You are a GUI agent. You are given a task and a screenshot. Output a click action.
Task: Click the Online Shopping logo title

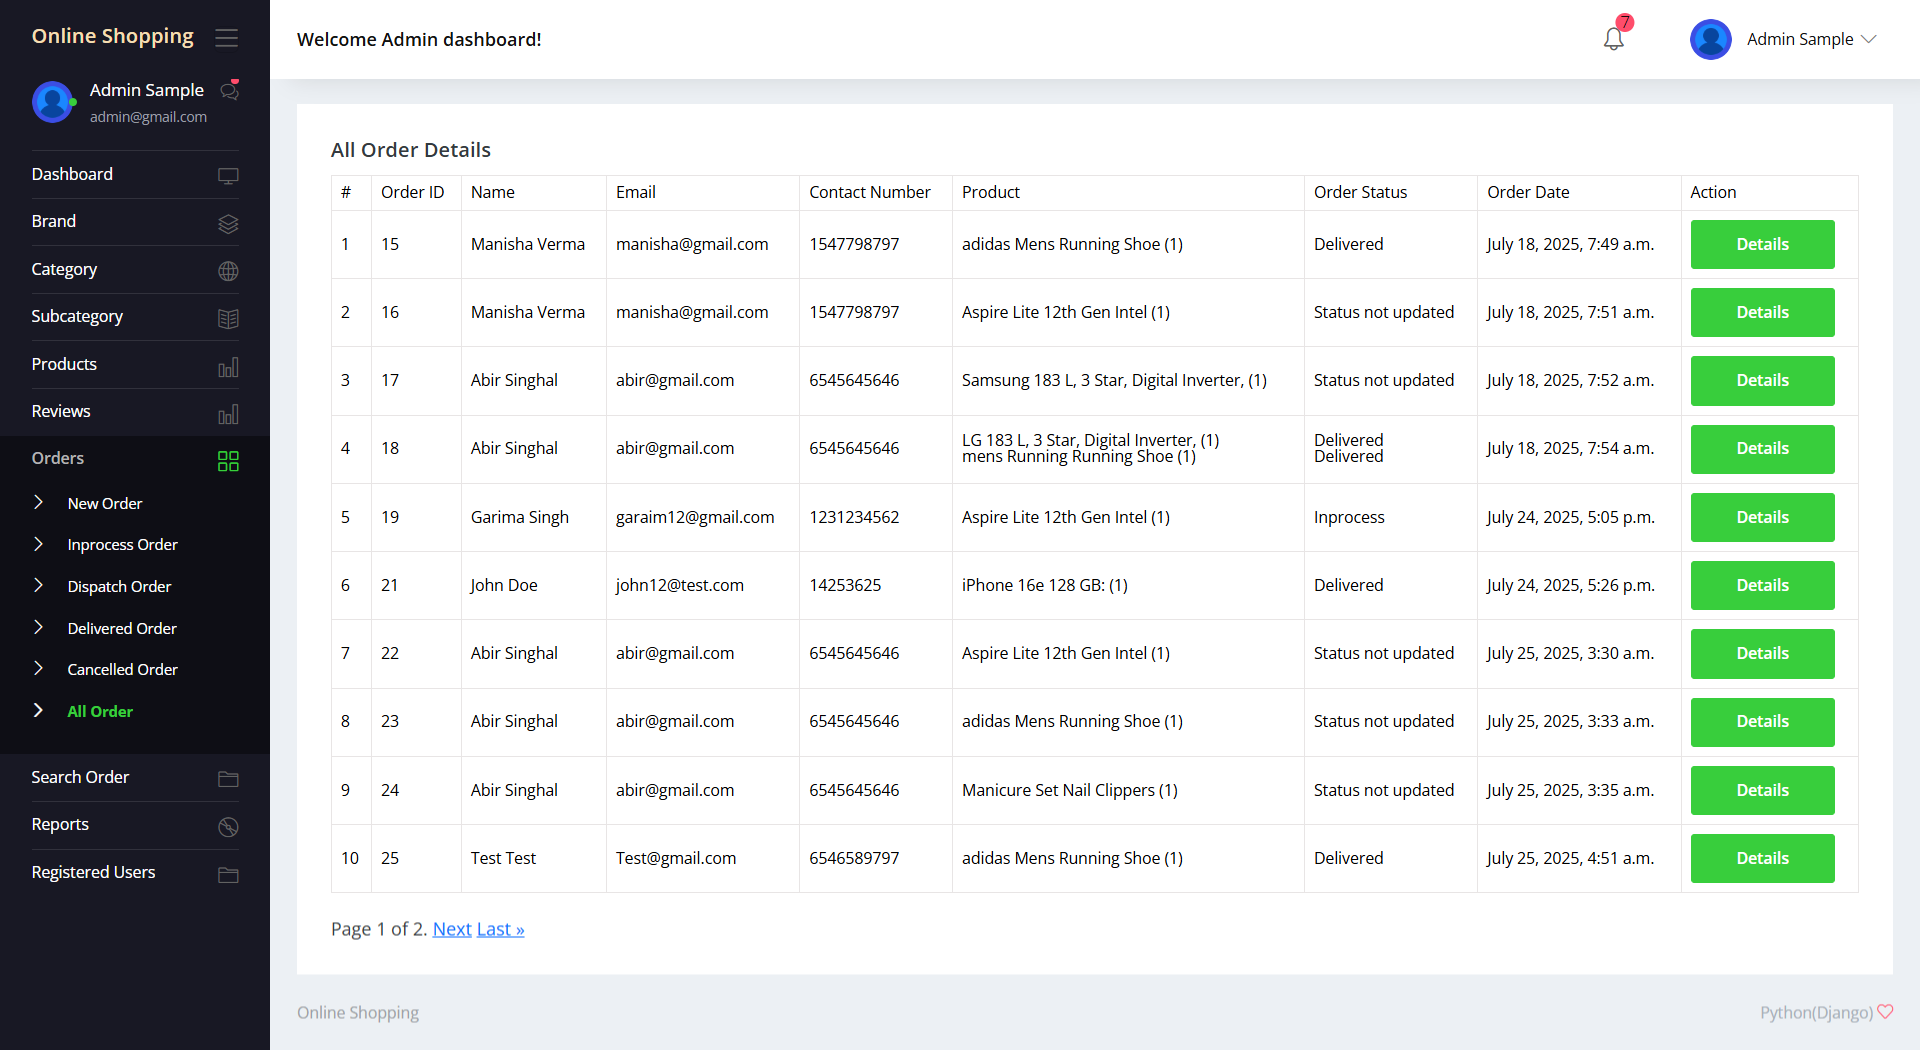113,36
